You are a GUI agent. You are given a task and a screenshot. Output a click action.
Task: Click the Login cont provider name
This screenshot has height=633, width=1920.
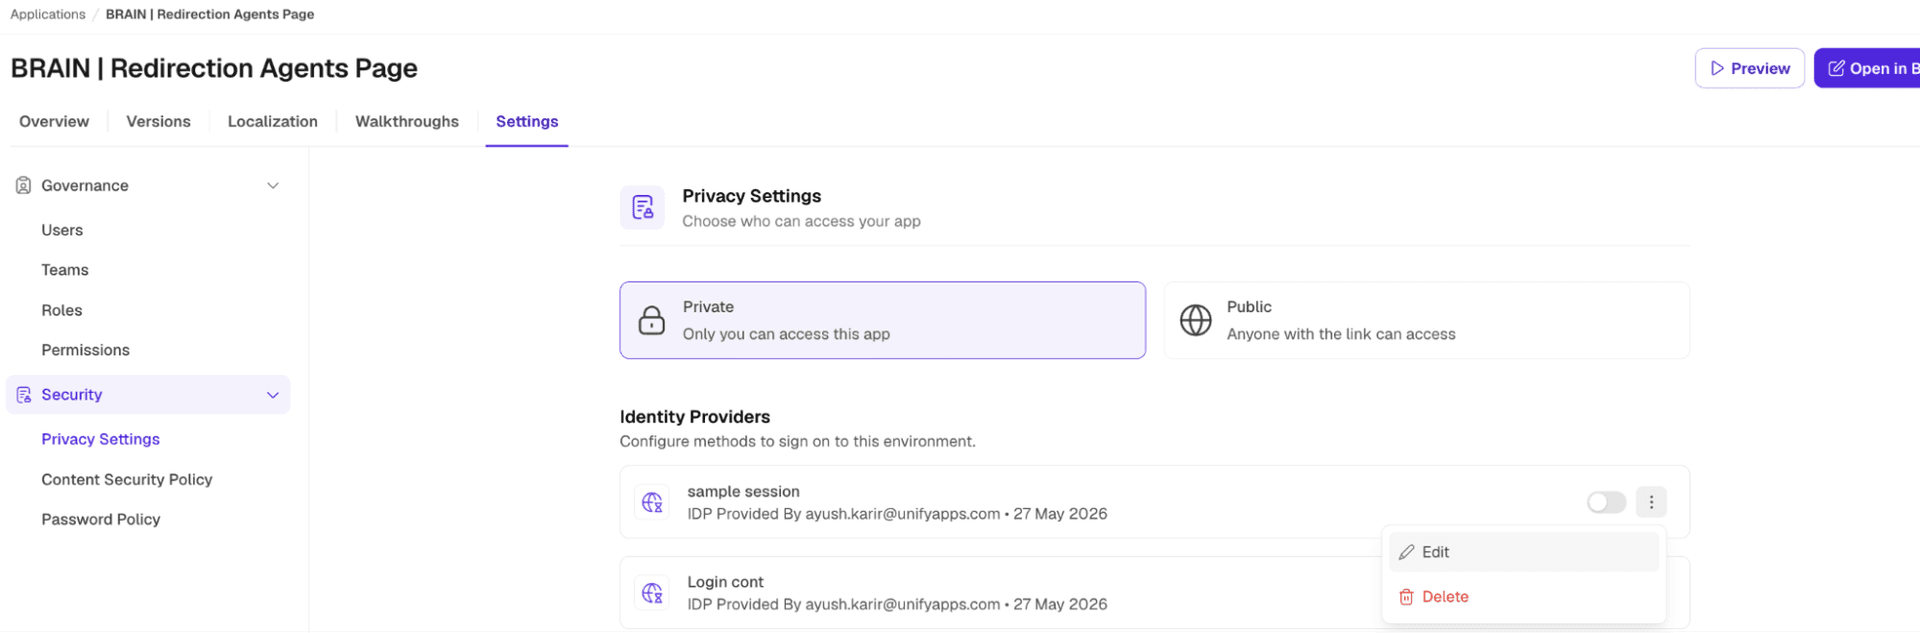[x=725, y=582]
